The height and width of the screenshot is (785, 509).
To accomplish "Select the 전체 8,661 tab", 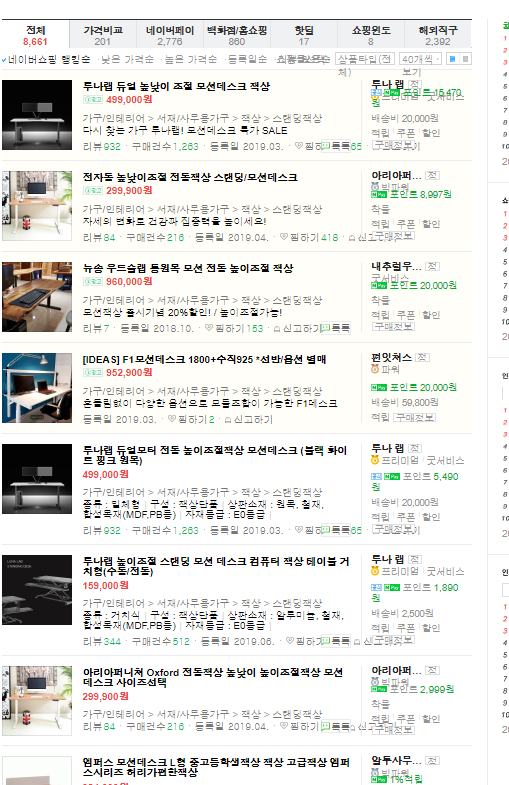I will (36, 36).
